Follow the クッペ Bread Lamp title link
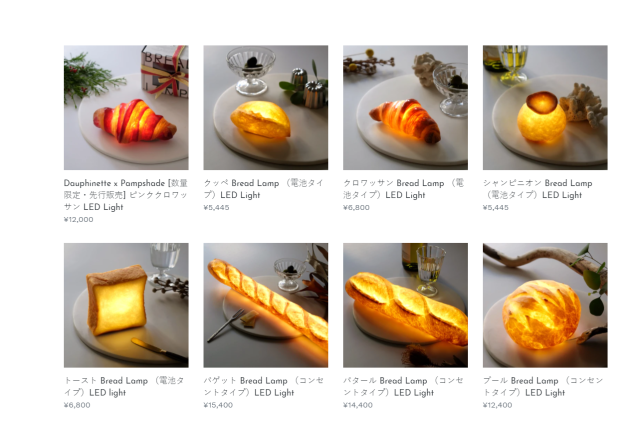 [264, 189]
